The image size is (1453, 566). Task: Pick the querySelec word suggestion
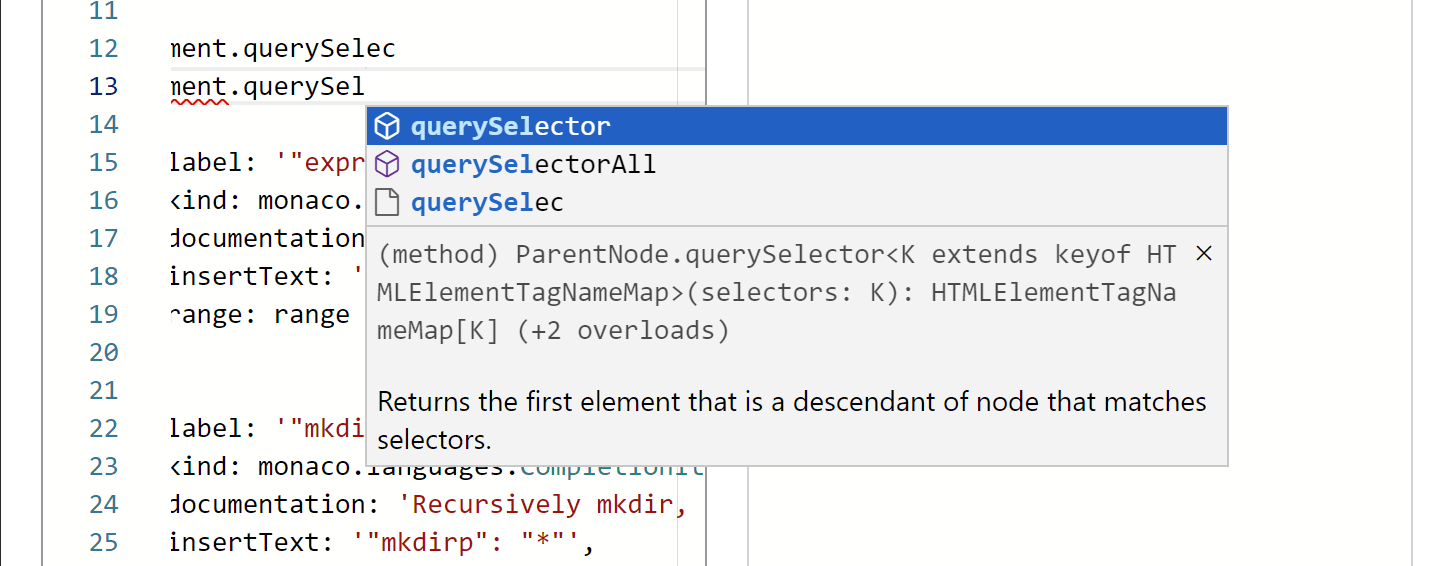point(487,203)
